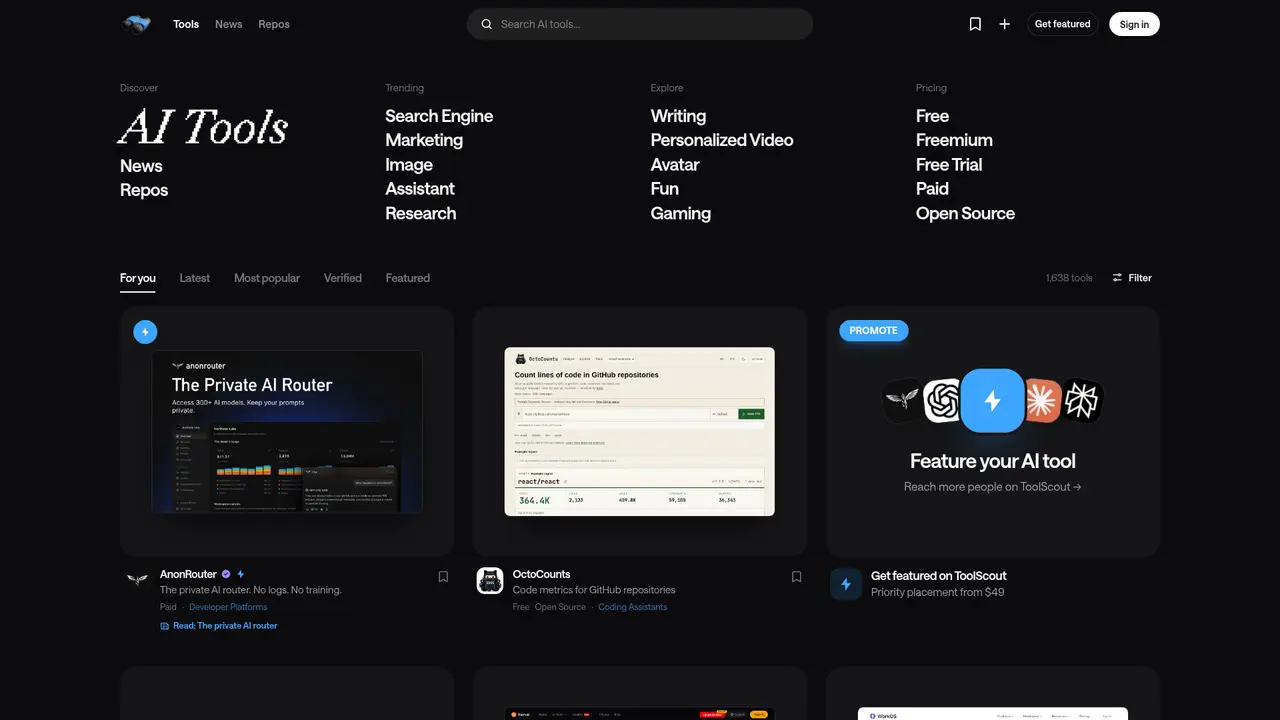Explore the Writing category

[x=678, y=116]
